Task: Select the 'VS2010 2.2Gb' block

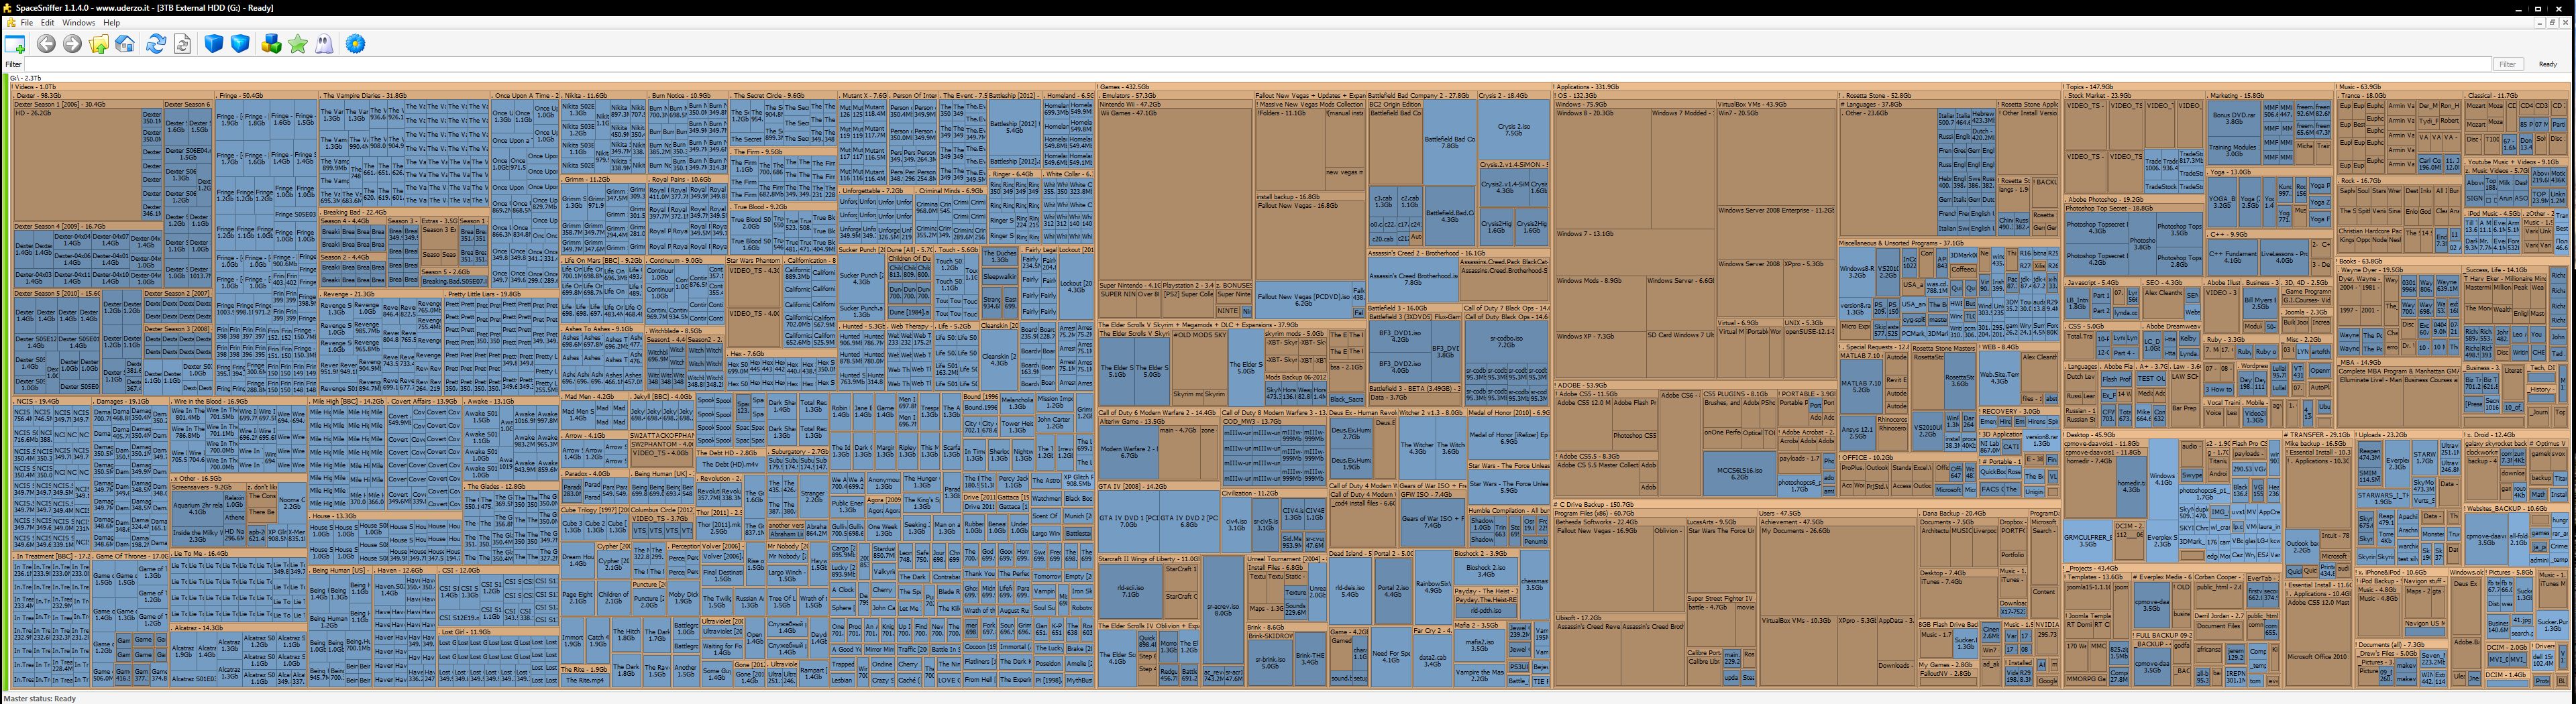Action: tap(1887, 271)
